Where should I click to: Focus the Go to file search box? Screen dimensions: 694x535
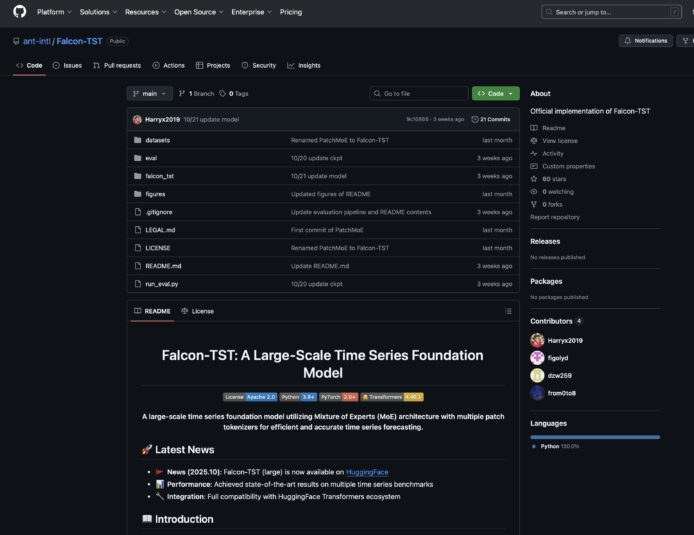click(x=419, y=93)
